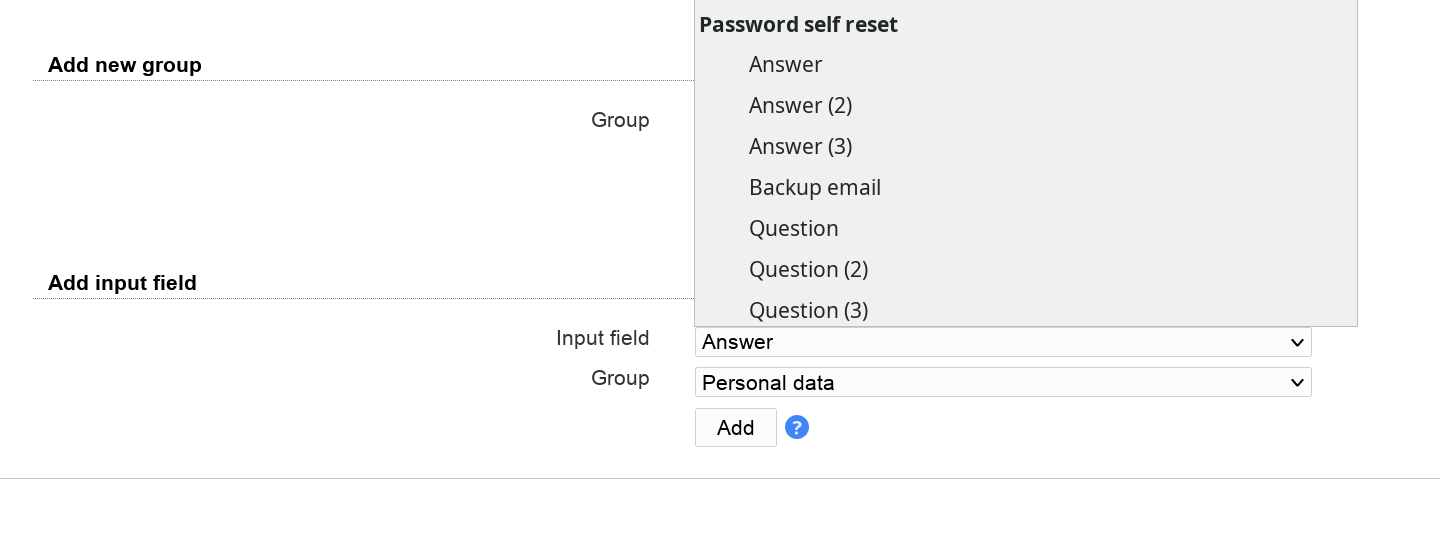Pick Question (3) at the list bottom
1440x533 pixels.
tap(808, 310)
